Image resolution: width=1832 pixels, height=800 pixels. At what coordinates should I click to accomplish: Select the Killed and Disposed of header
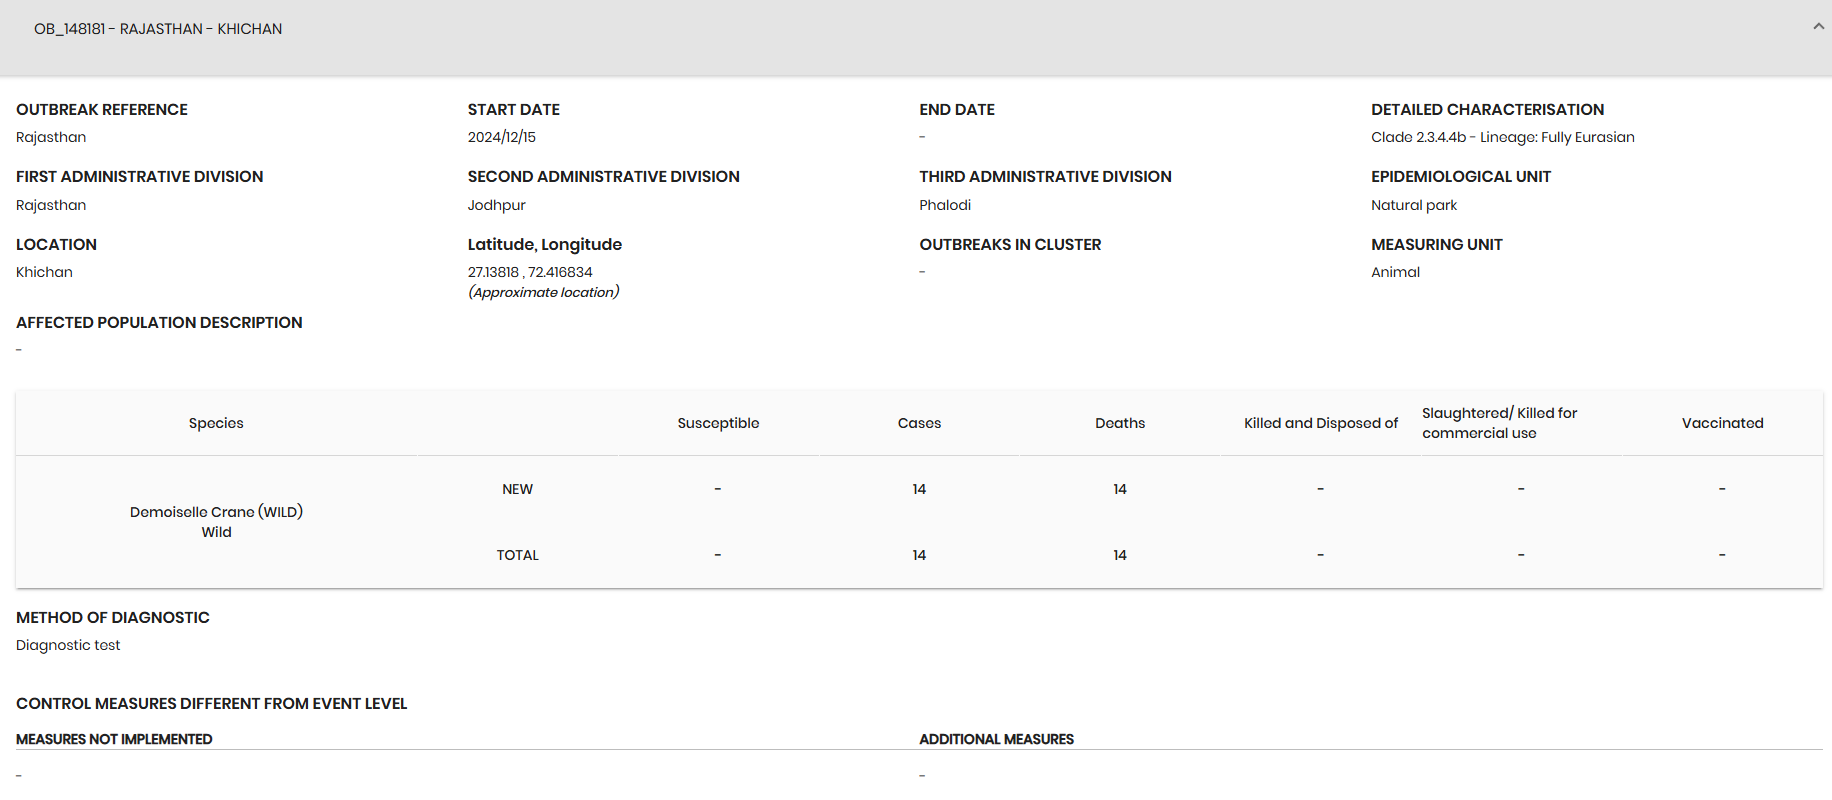click(x=1321, y=423)
